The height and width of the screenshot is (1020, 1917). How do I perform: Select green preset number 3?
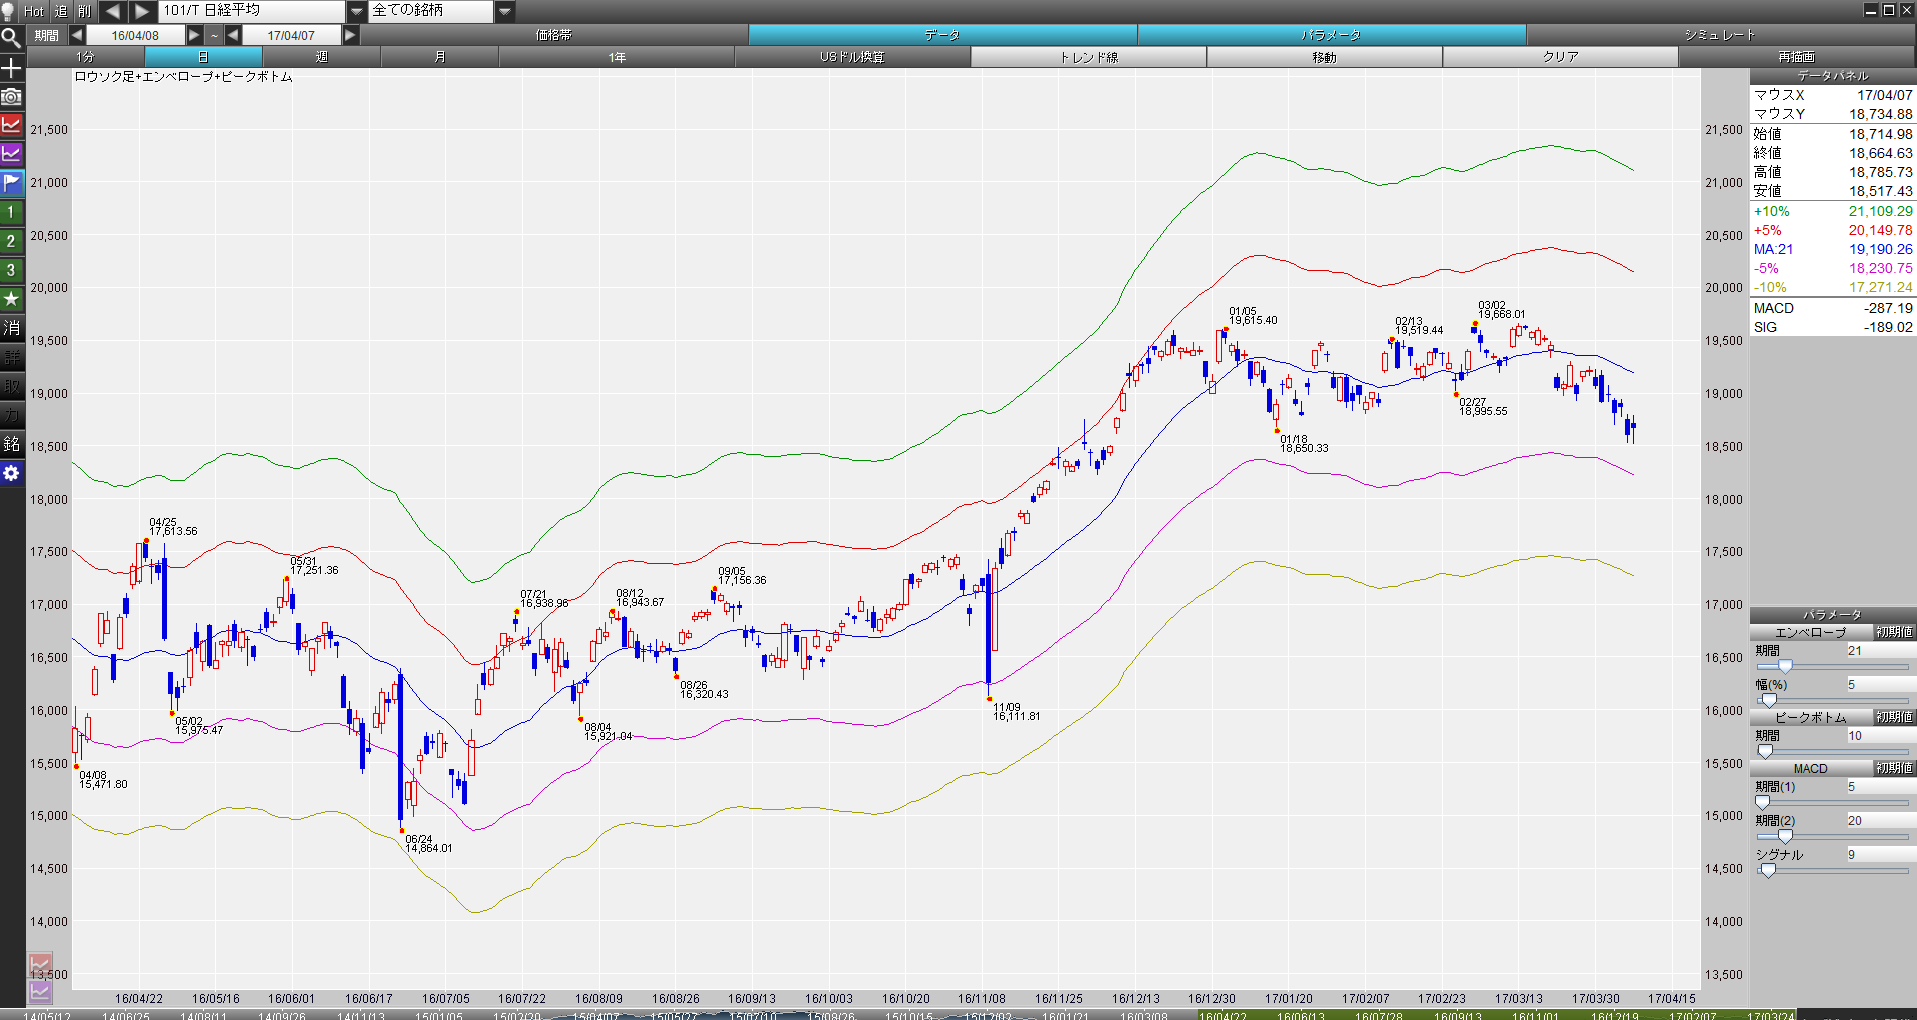[11, 270]
